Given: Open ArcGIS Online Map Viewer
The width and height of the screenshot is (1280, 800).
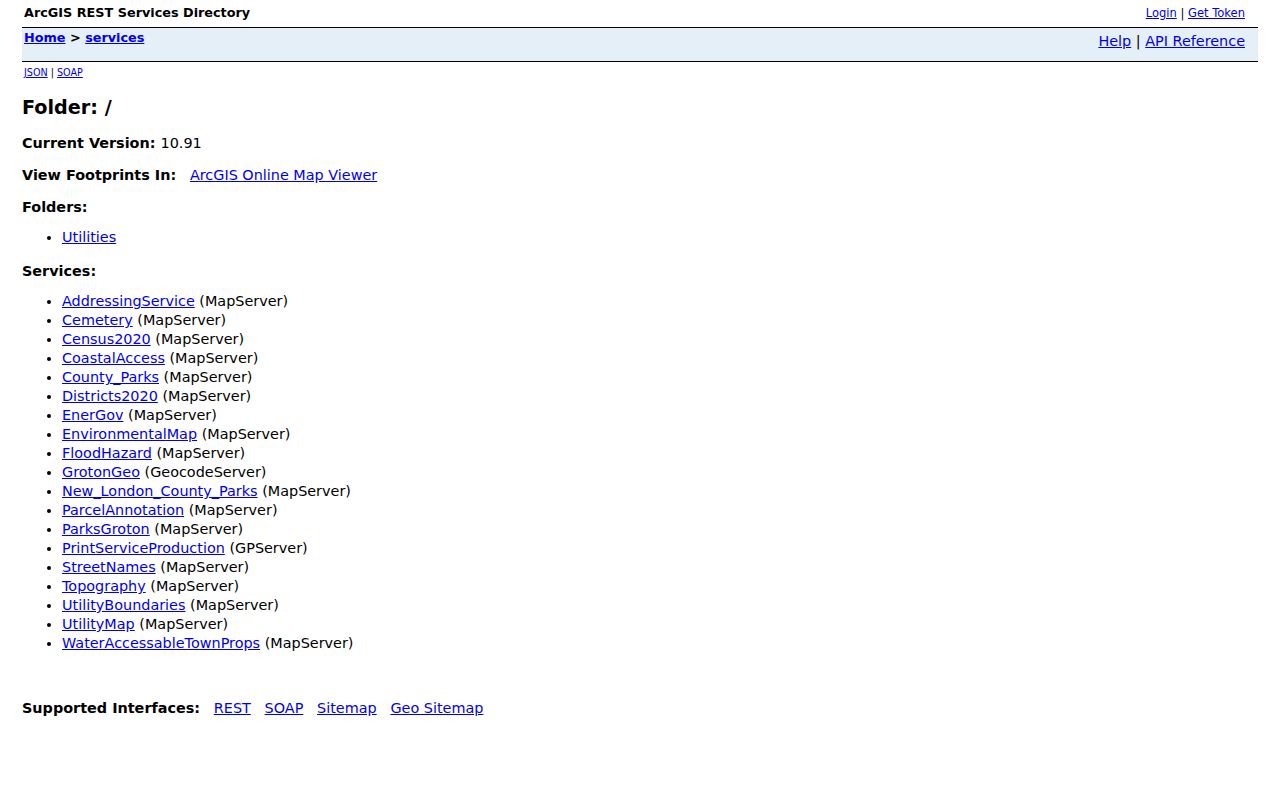Looking at the screenshot, I should point(283,175).
